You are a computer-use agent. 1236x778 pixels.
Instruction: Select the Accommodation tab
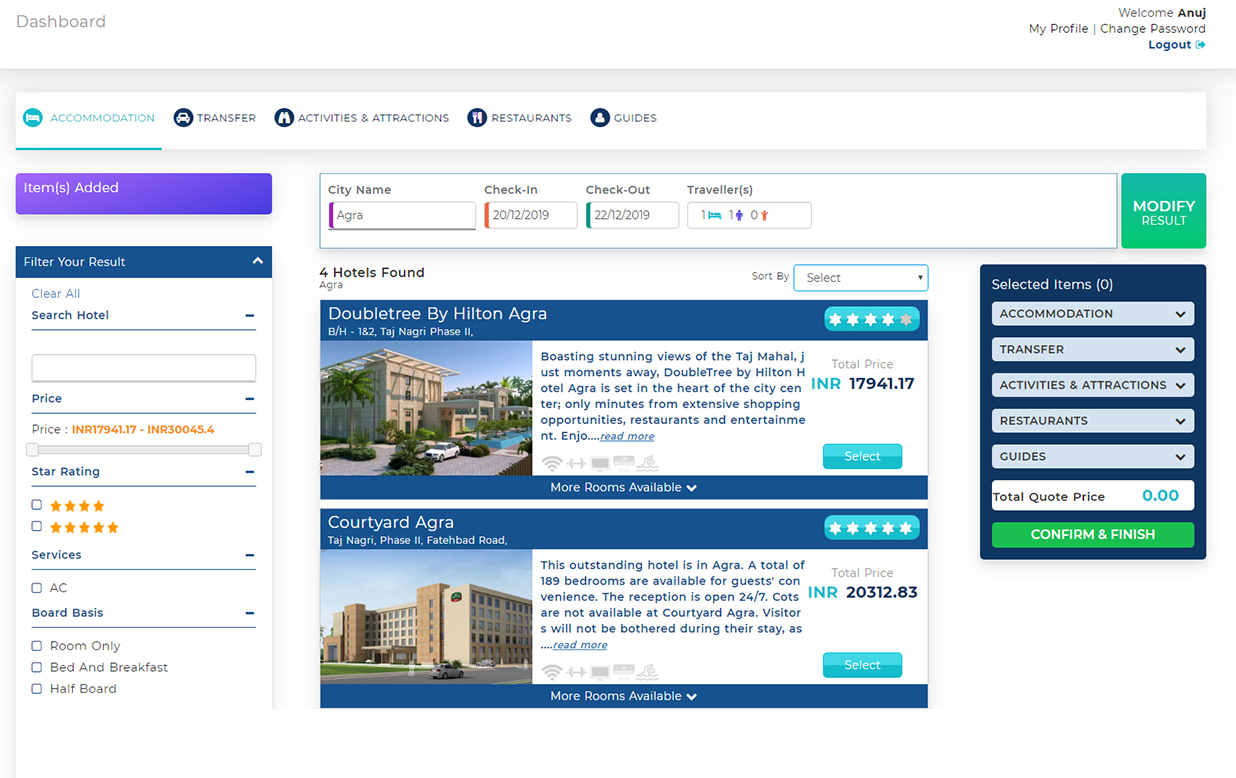89,118
